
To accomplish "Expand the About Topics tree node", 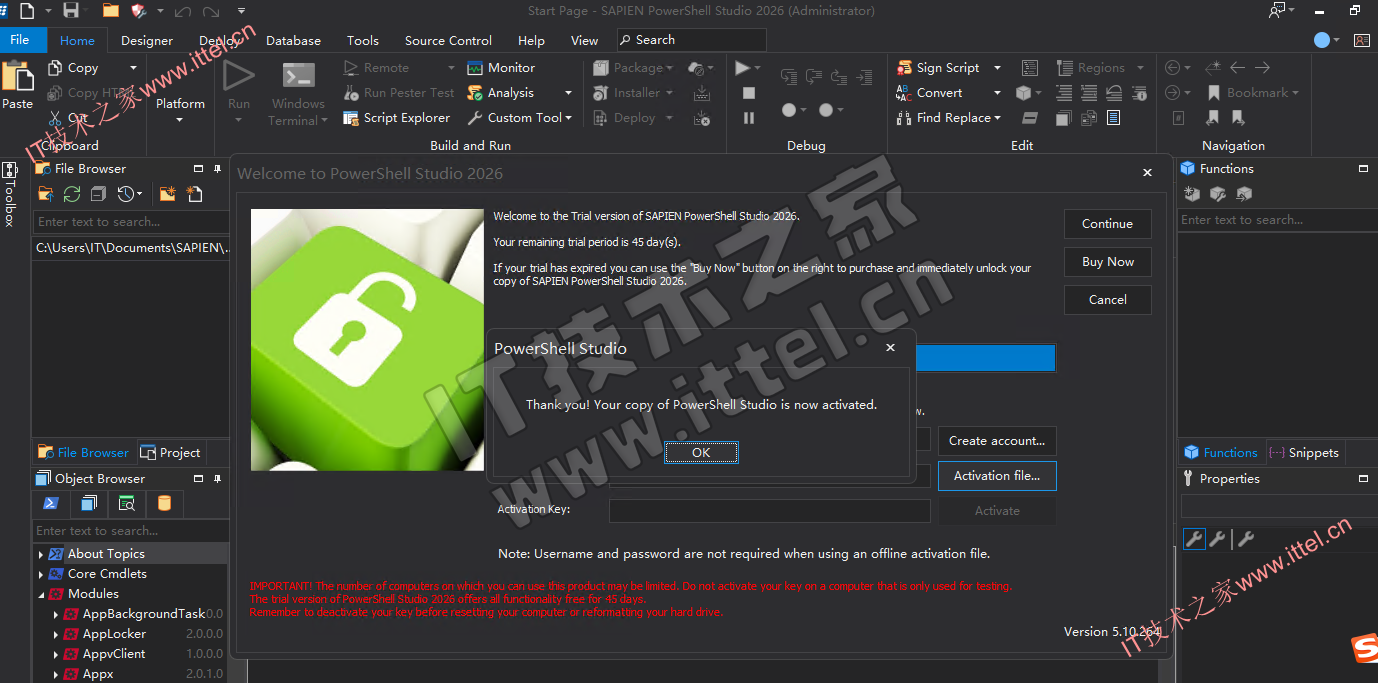I will point(41,554).
